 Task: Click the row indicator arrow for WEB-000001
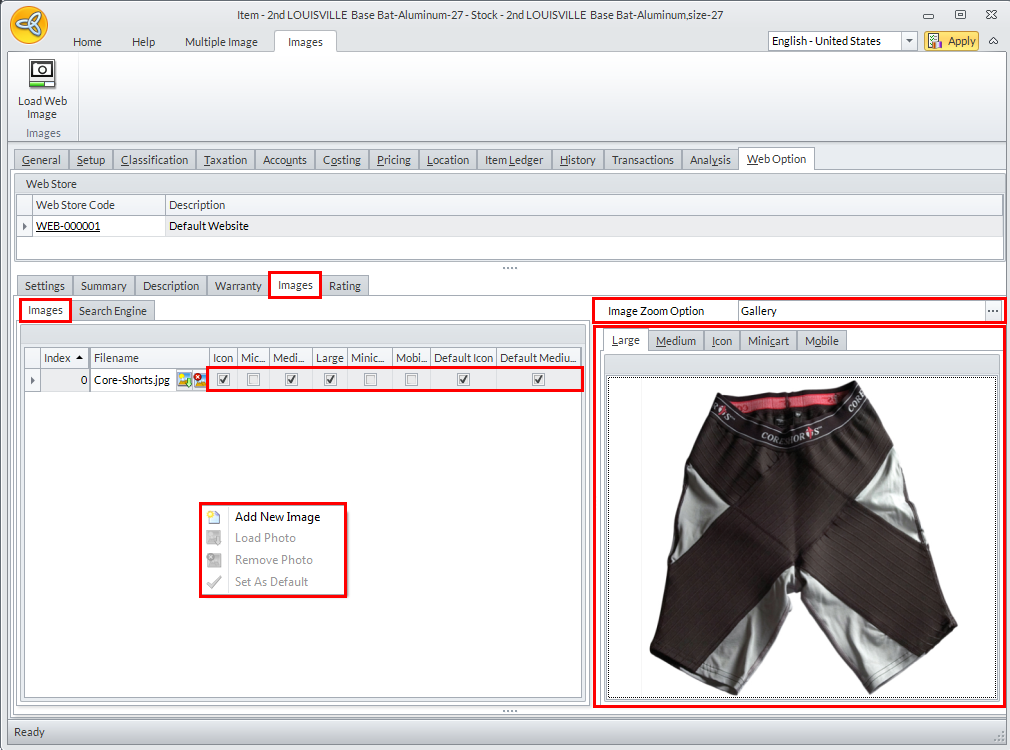click(x=25, y=227)
